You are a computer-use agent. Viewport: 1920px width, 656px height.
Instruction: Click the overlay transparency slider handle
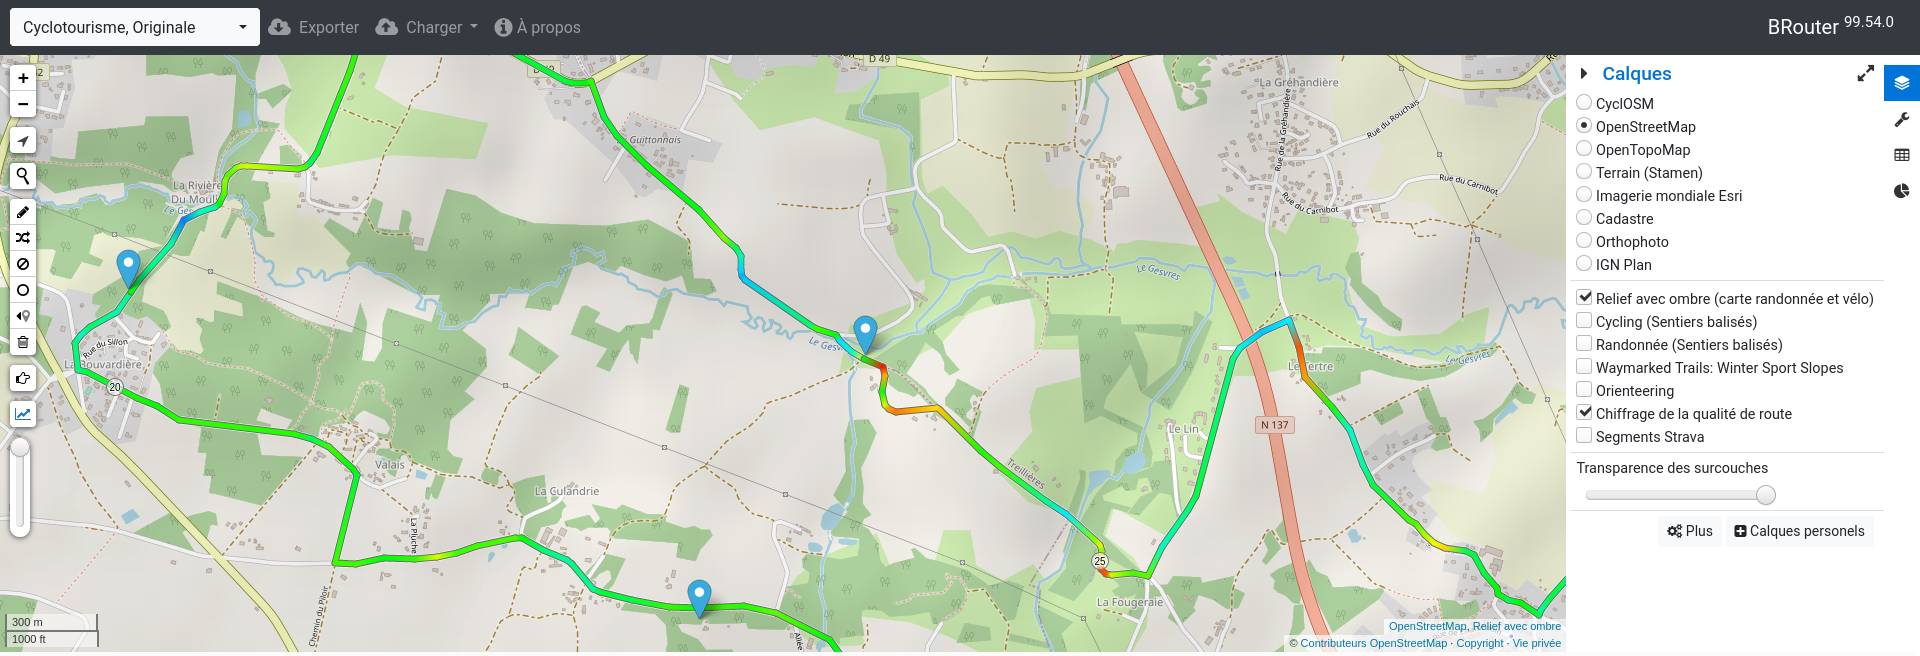(1766, 495)
